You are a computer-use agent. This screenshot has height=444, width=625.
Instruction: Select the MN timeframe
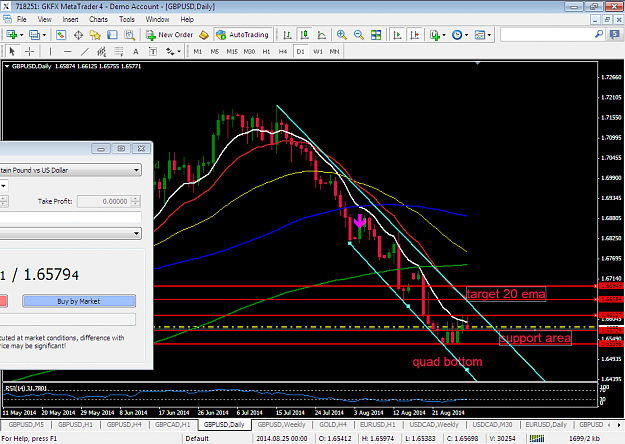(334, 51)
